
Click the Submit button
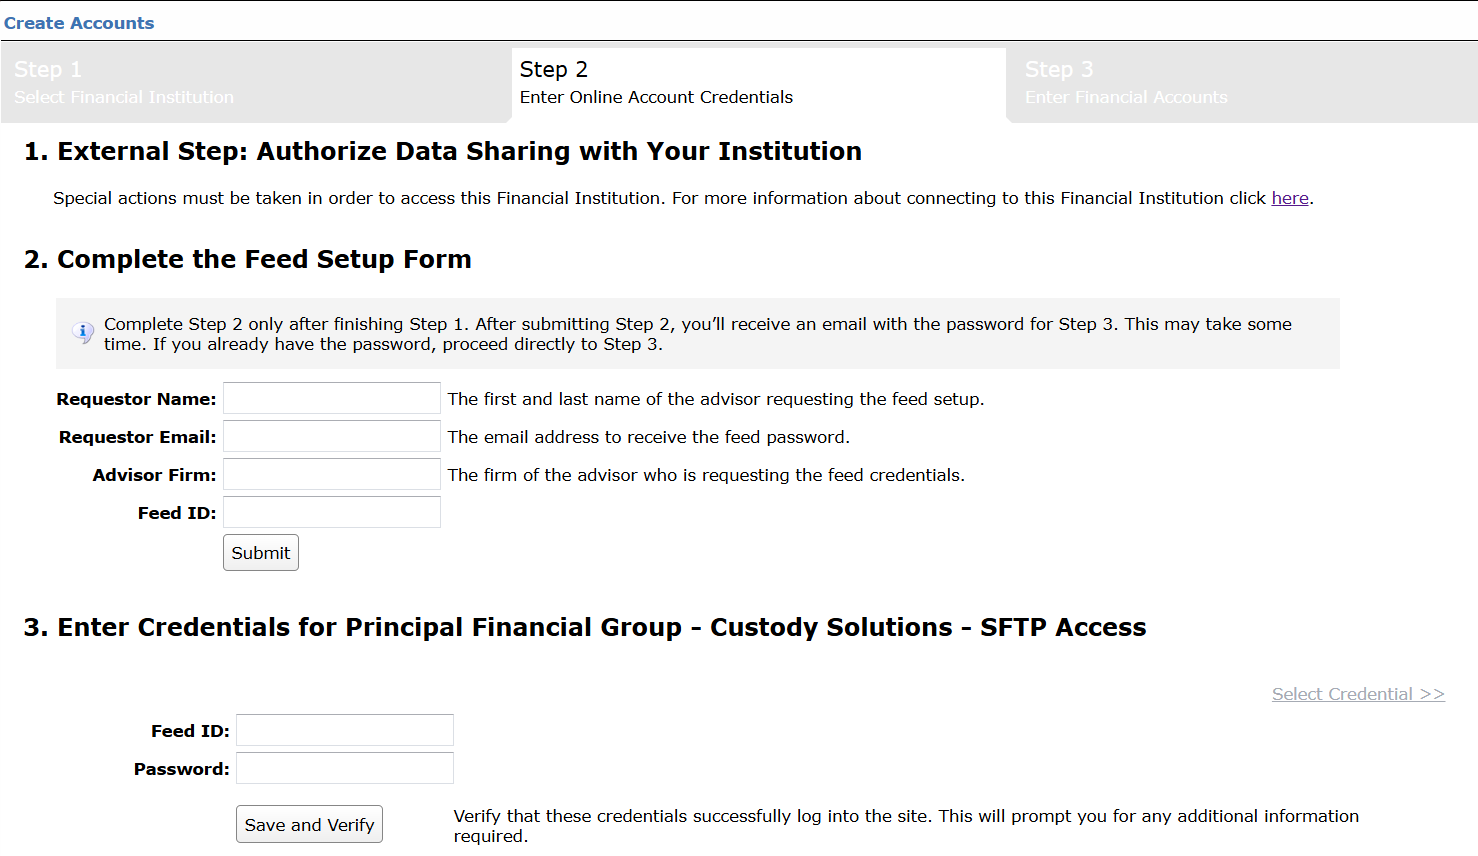point(260,552)
